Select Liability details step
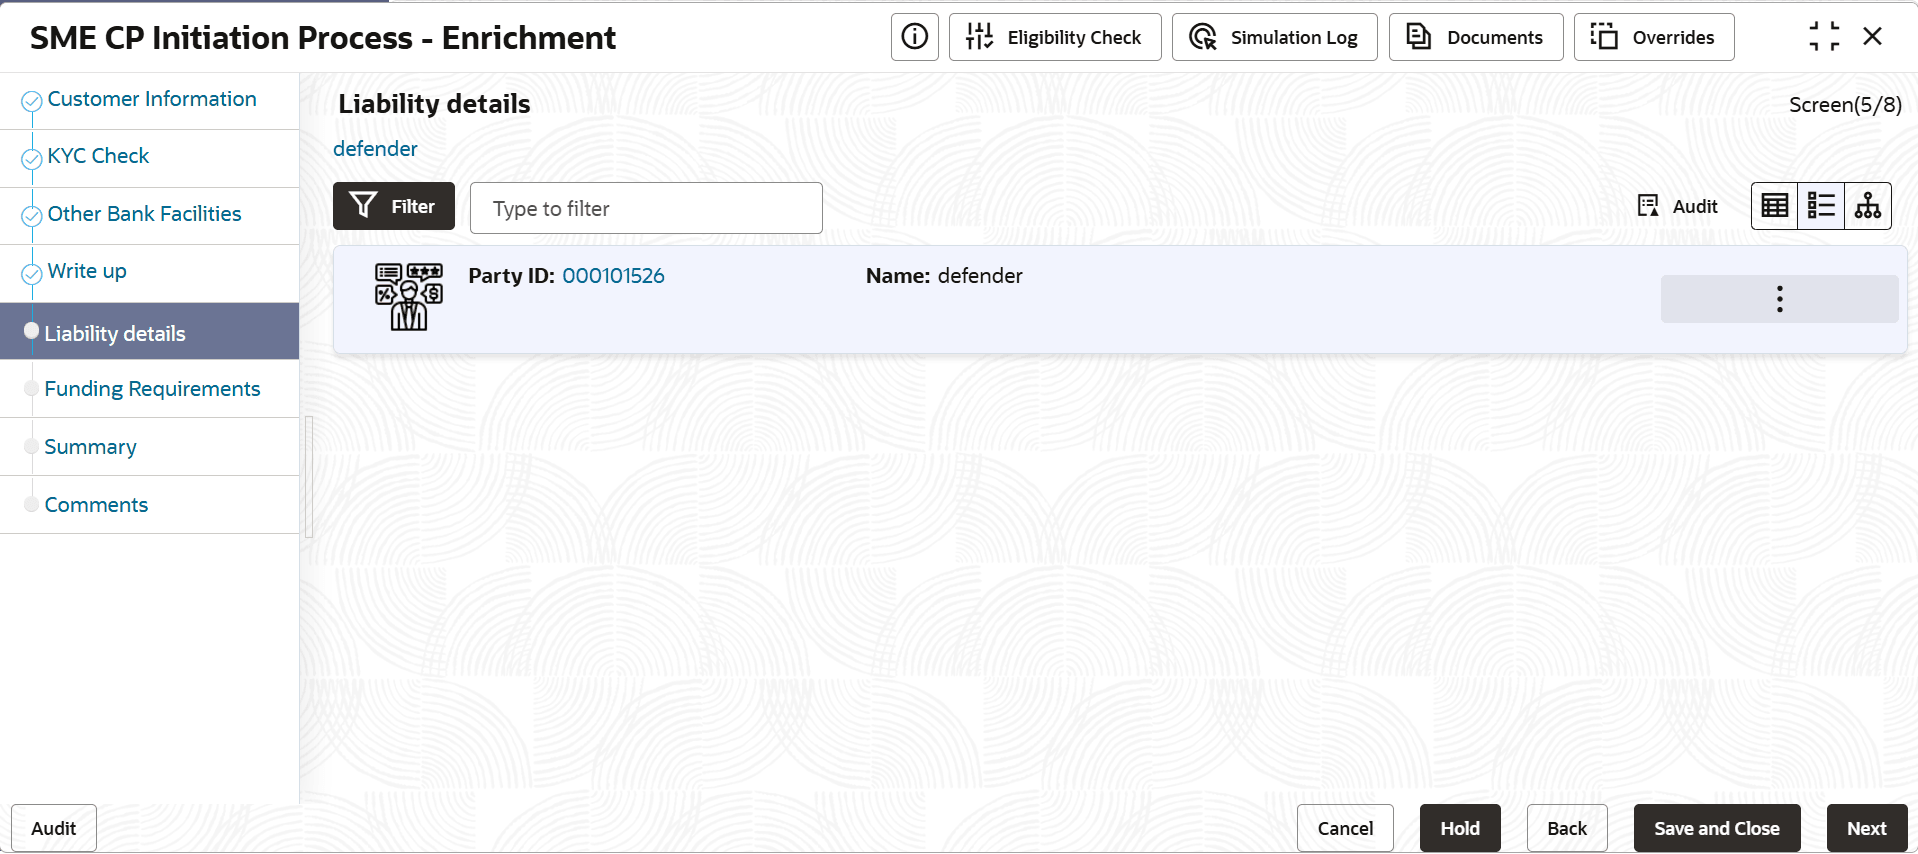This screenshot has width=1918, height=854. (150, 332)
